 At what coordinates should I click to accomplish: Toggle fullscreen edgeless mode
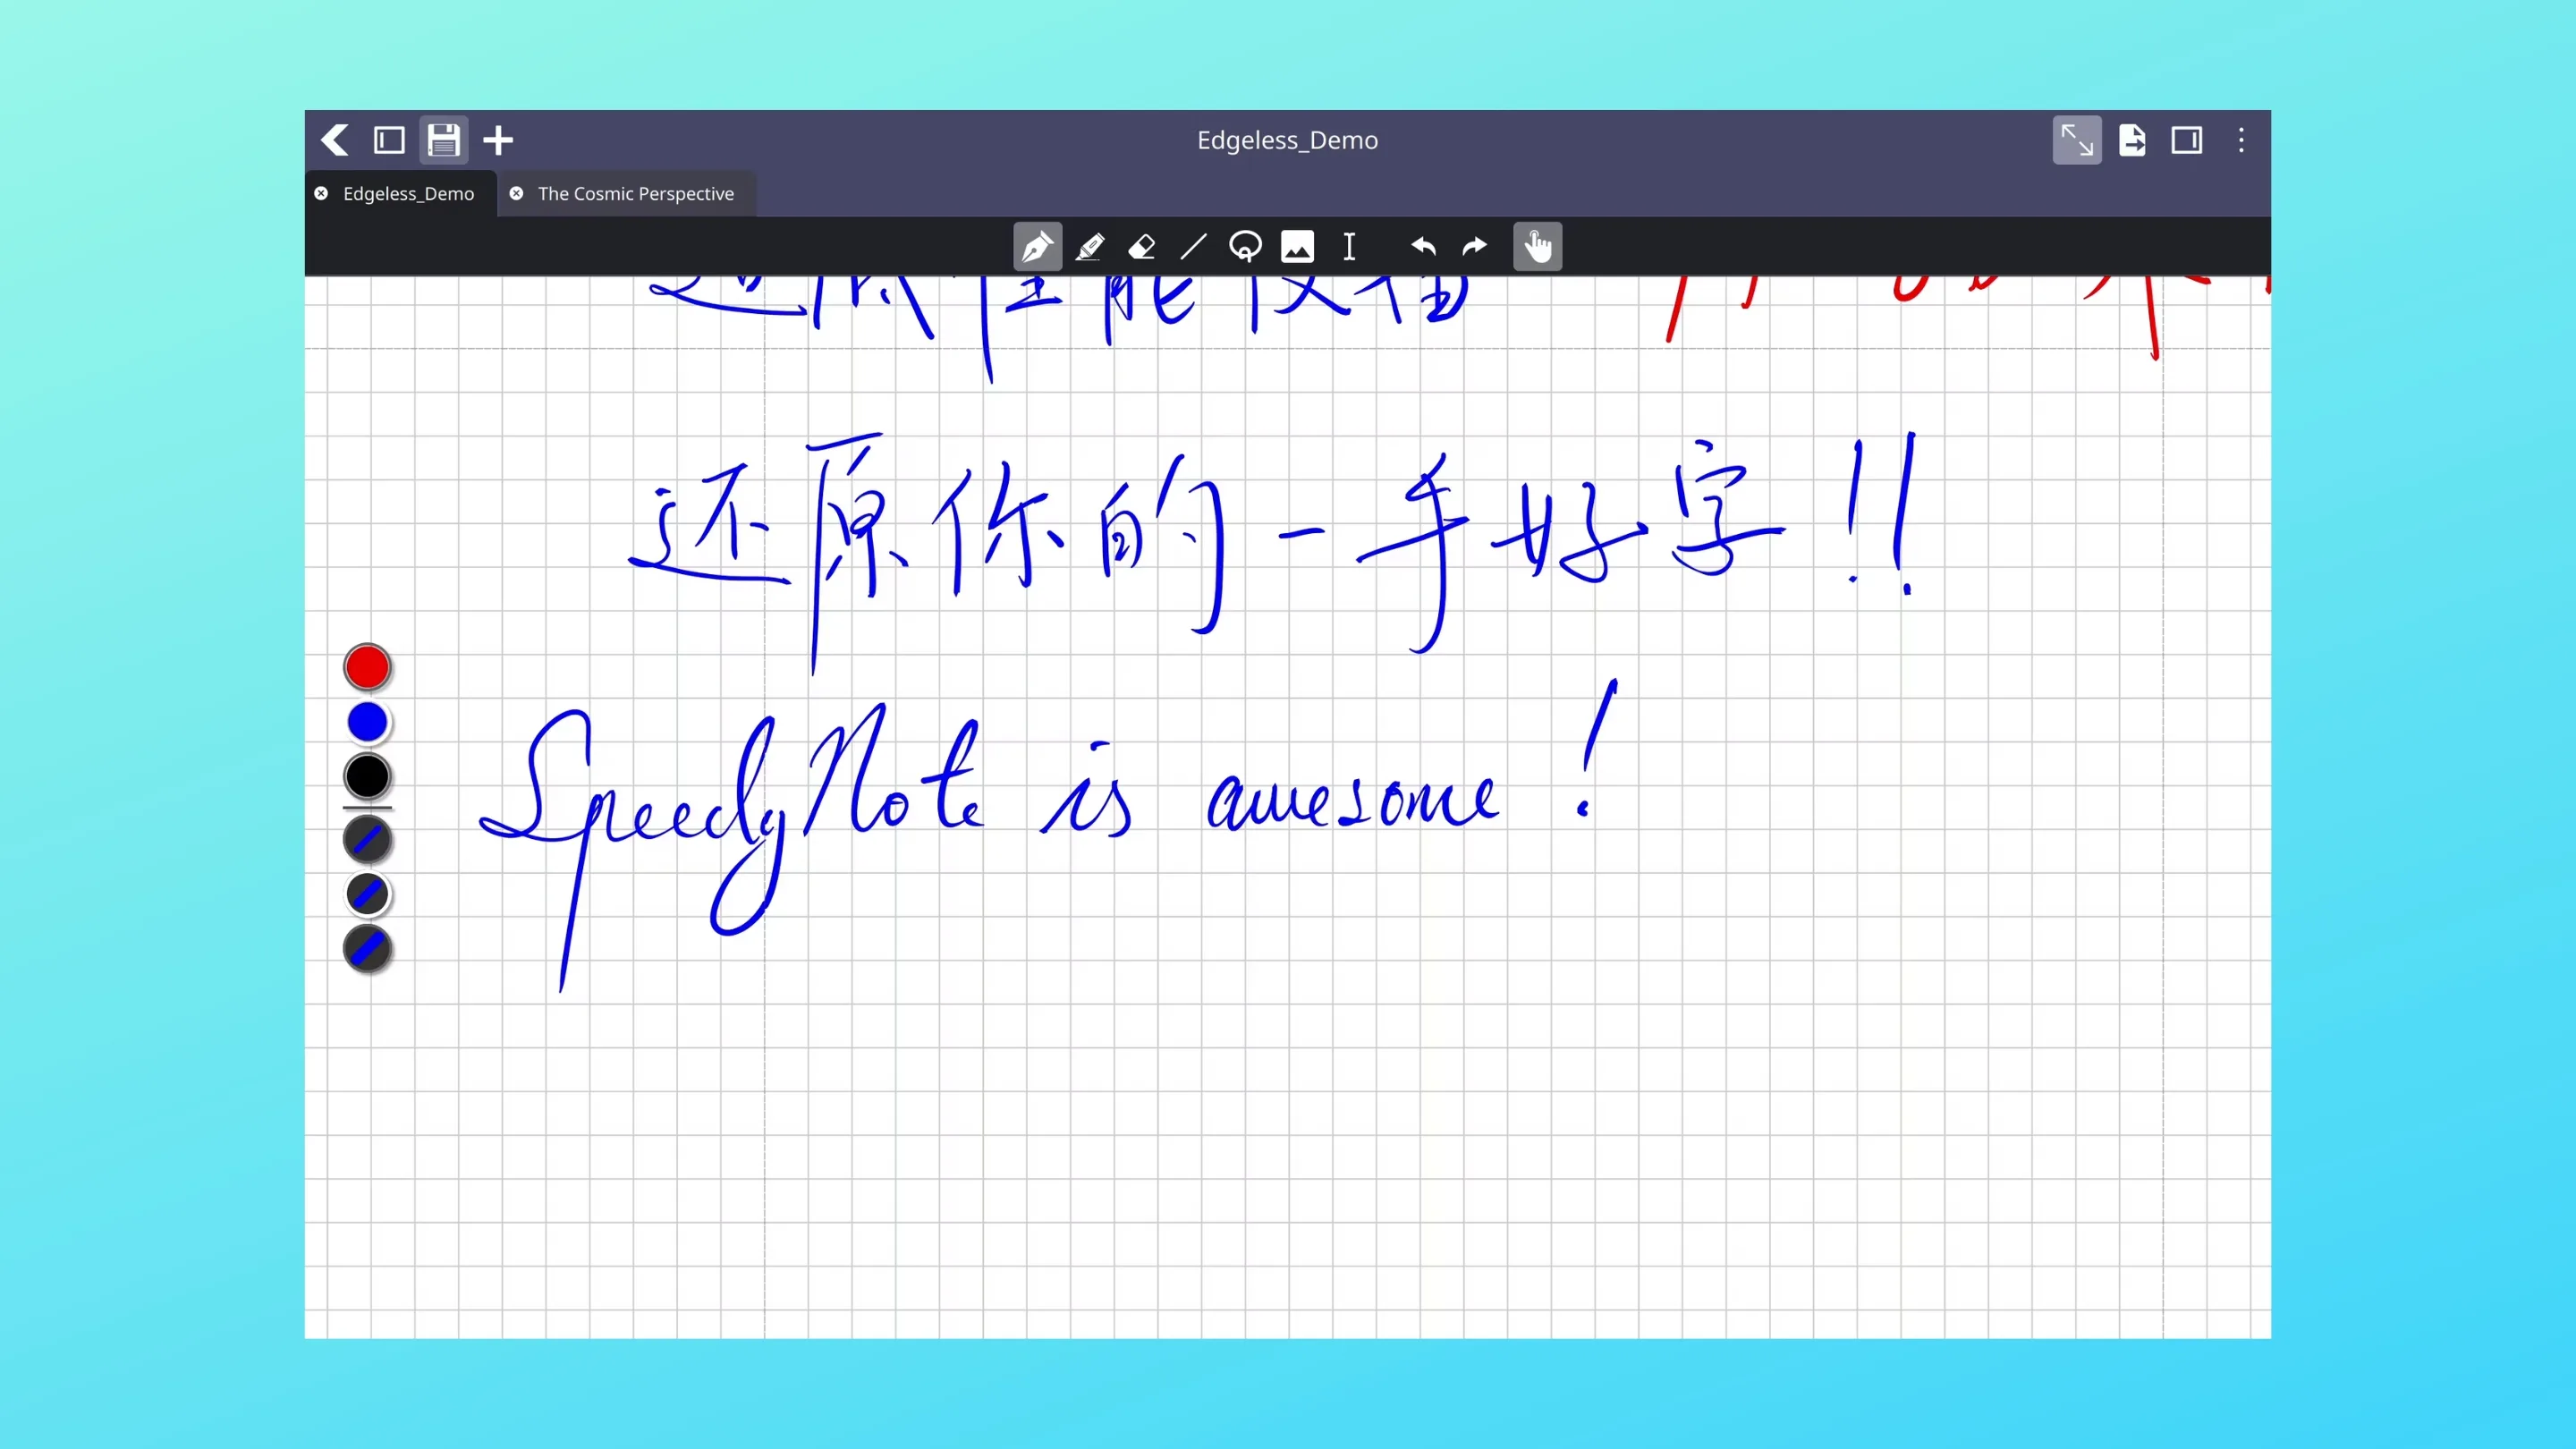(2078, 140)
